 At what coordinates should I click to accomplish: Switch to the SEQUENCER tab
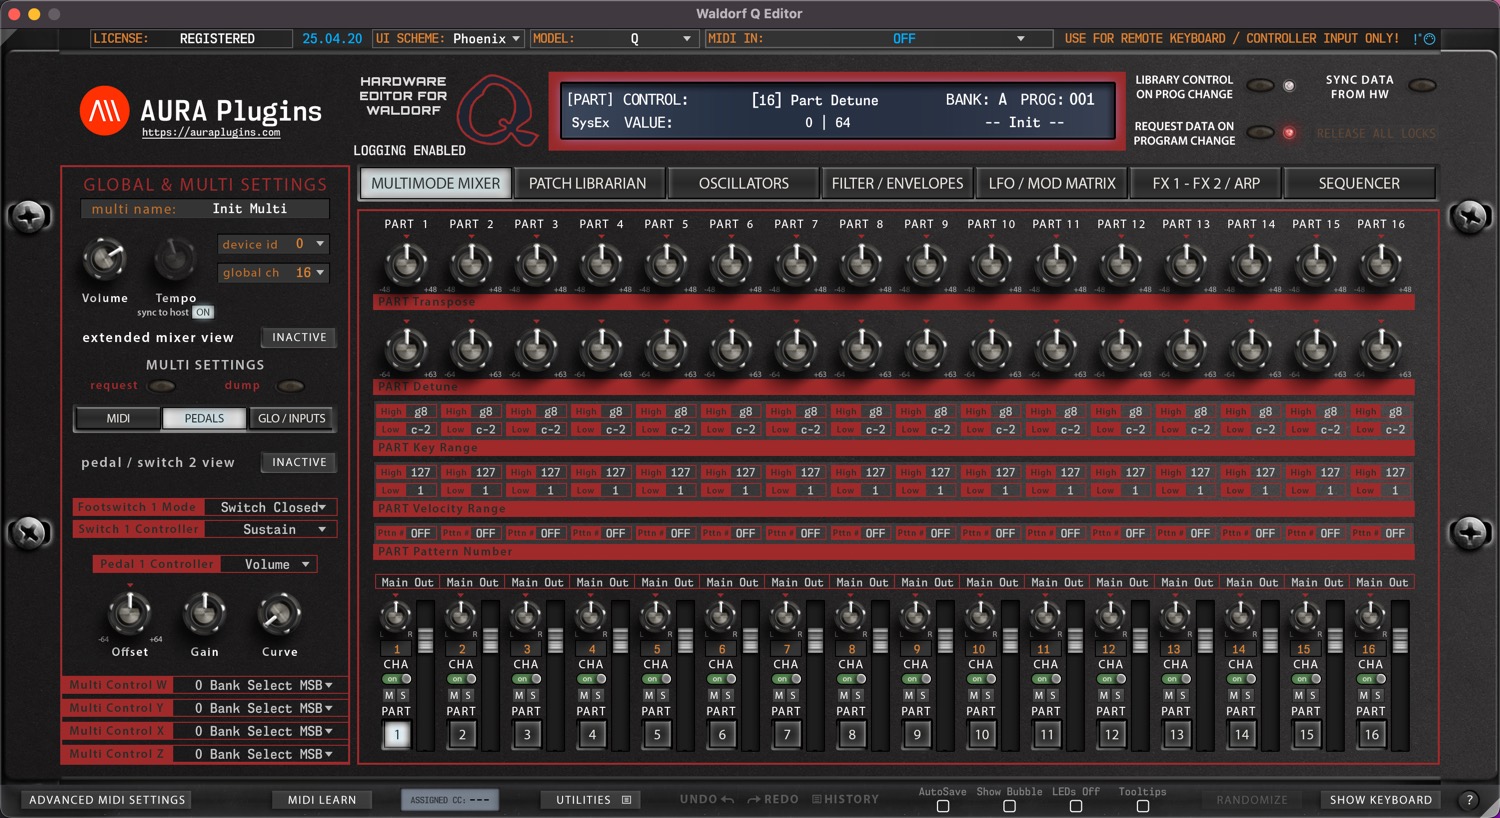coord(1359,184)
